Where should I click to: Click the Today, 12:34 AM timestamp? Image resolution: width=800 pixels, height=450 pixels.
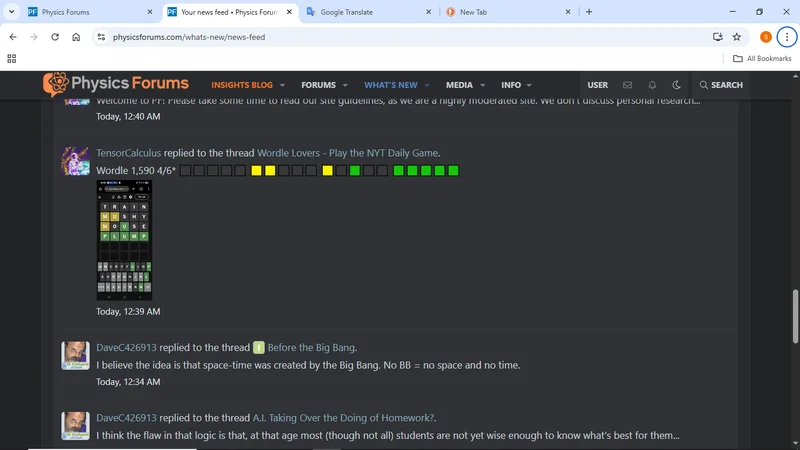pos(128,382)
